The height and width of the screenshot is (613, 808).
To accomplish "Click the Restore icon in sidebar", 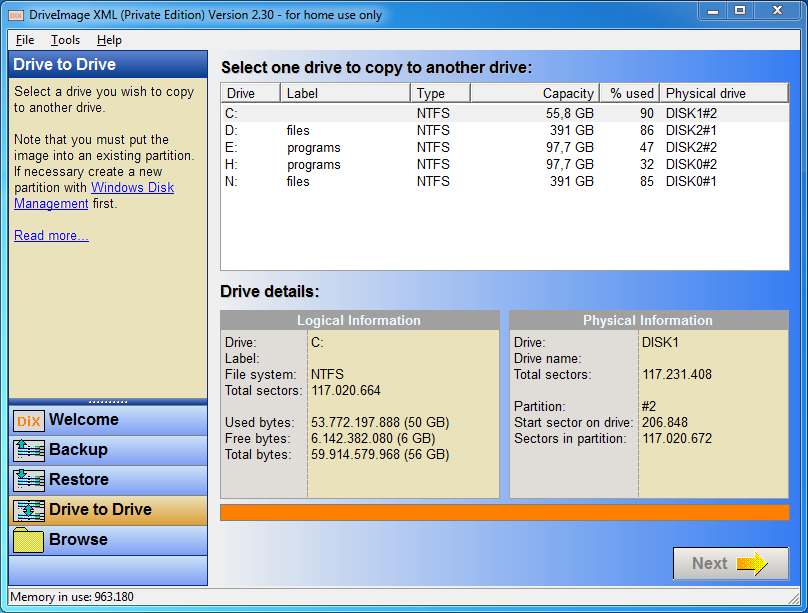I will point(29,480).
